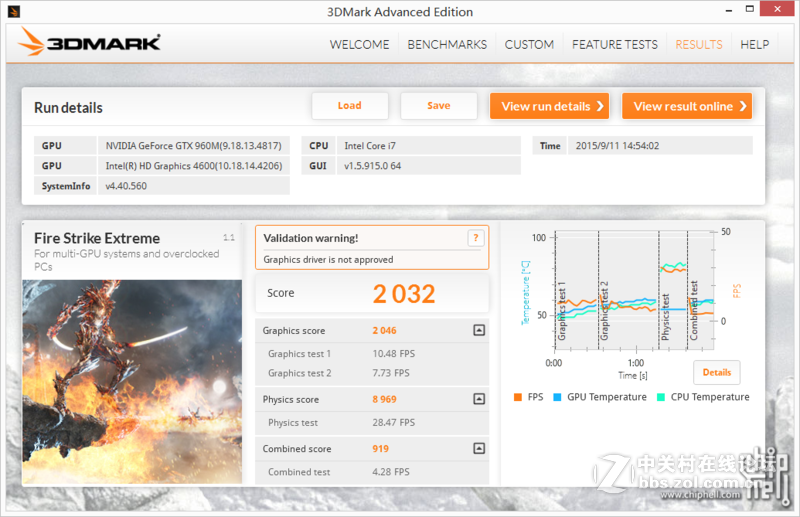Click Graphics test 1 value 10.48 FPS

coord(393,354)
